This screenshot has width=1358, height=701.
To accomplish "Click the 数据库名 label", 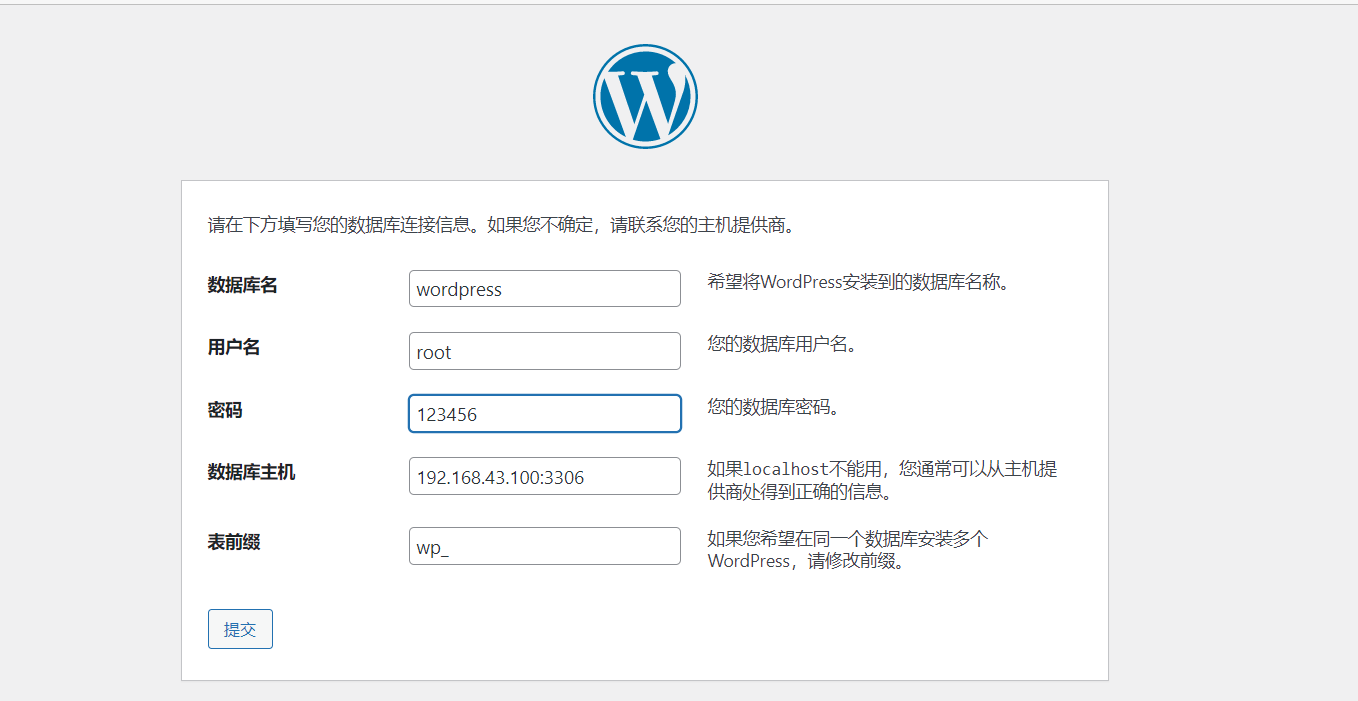I will click(x=243, y=285).
